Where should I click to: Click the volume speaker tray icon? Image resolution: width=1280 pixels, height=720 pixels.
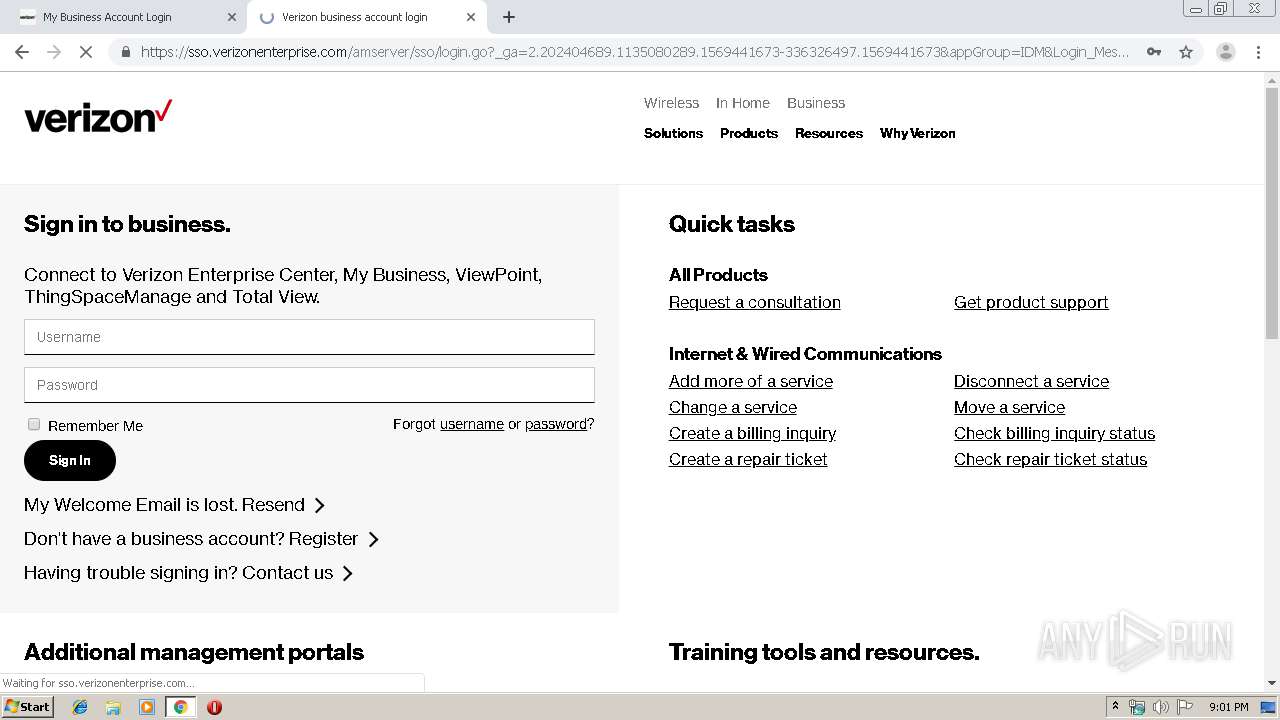[1161, 707]
